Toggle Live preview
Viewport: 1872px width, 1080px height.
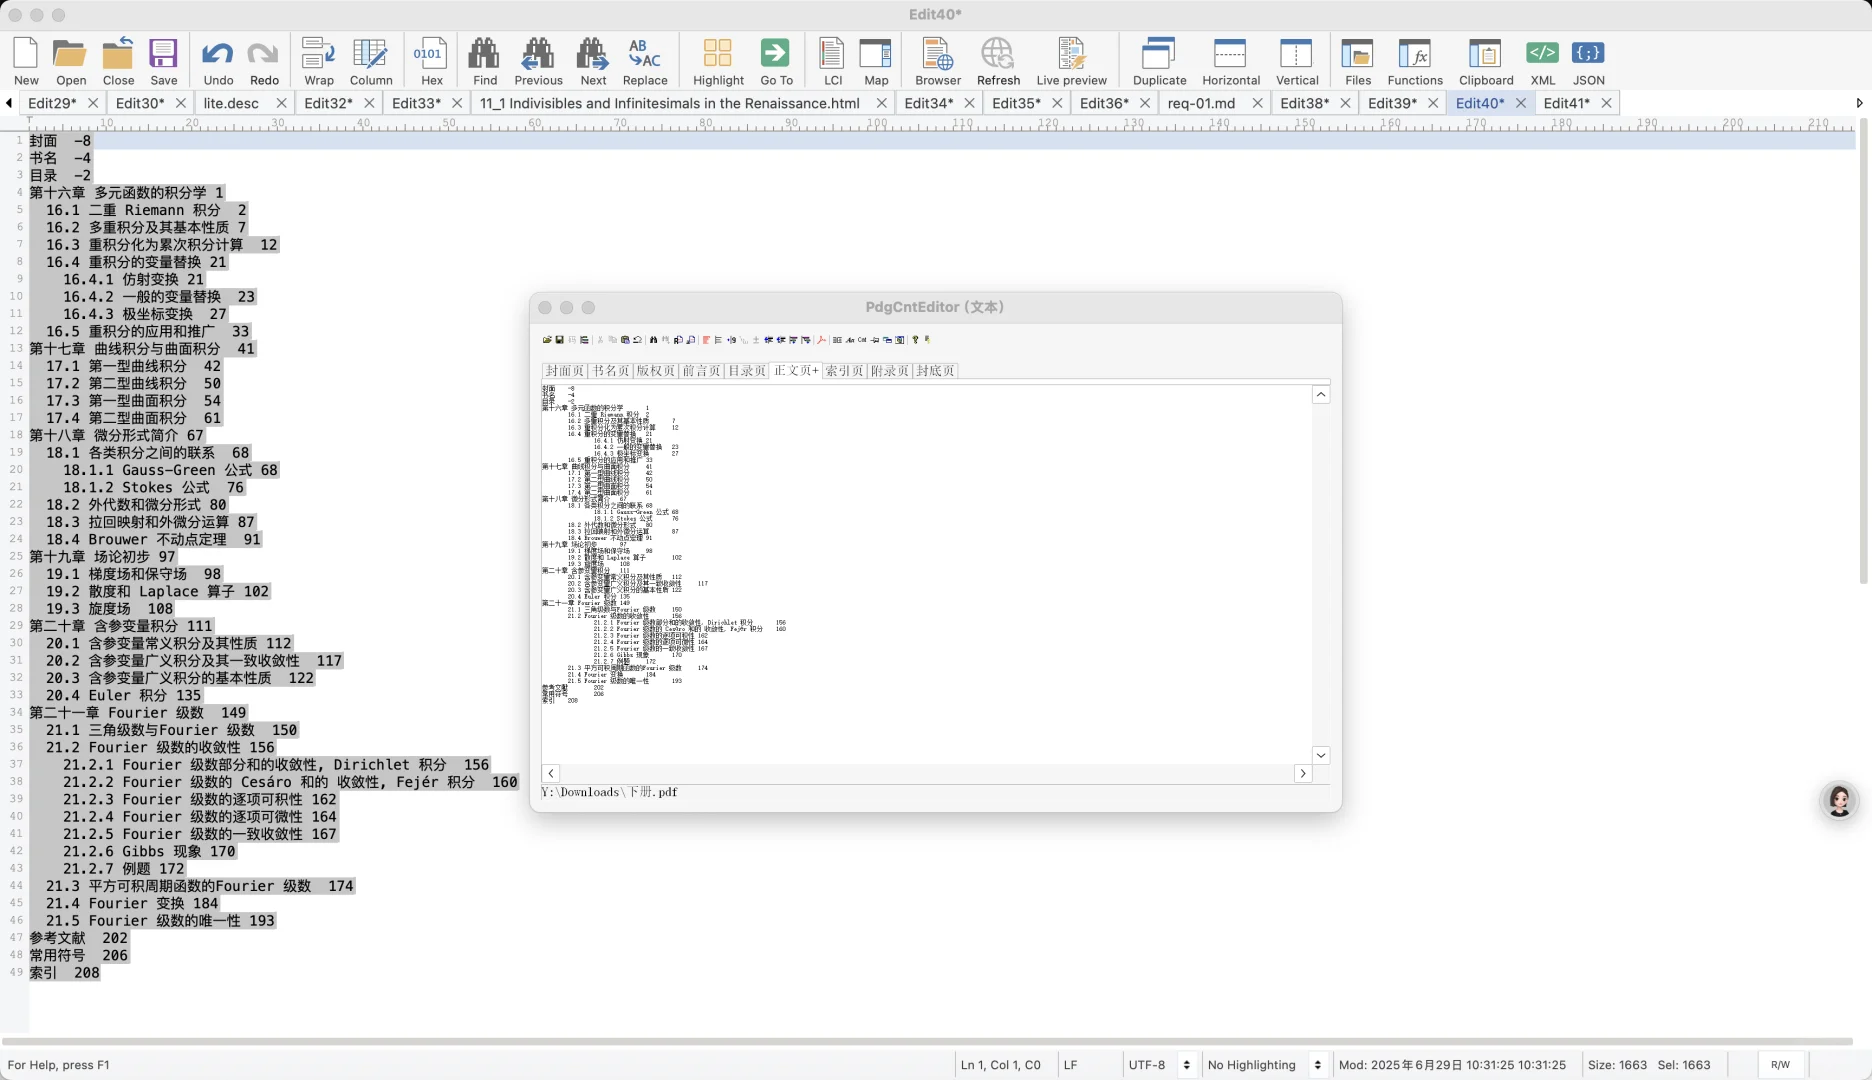point(1071,61)
